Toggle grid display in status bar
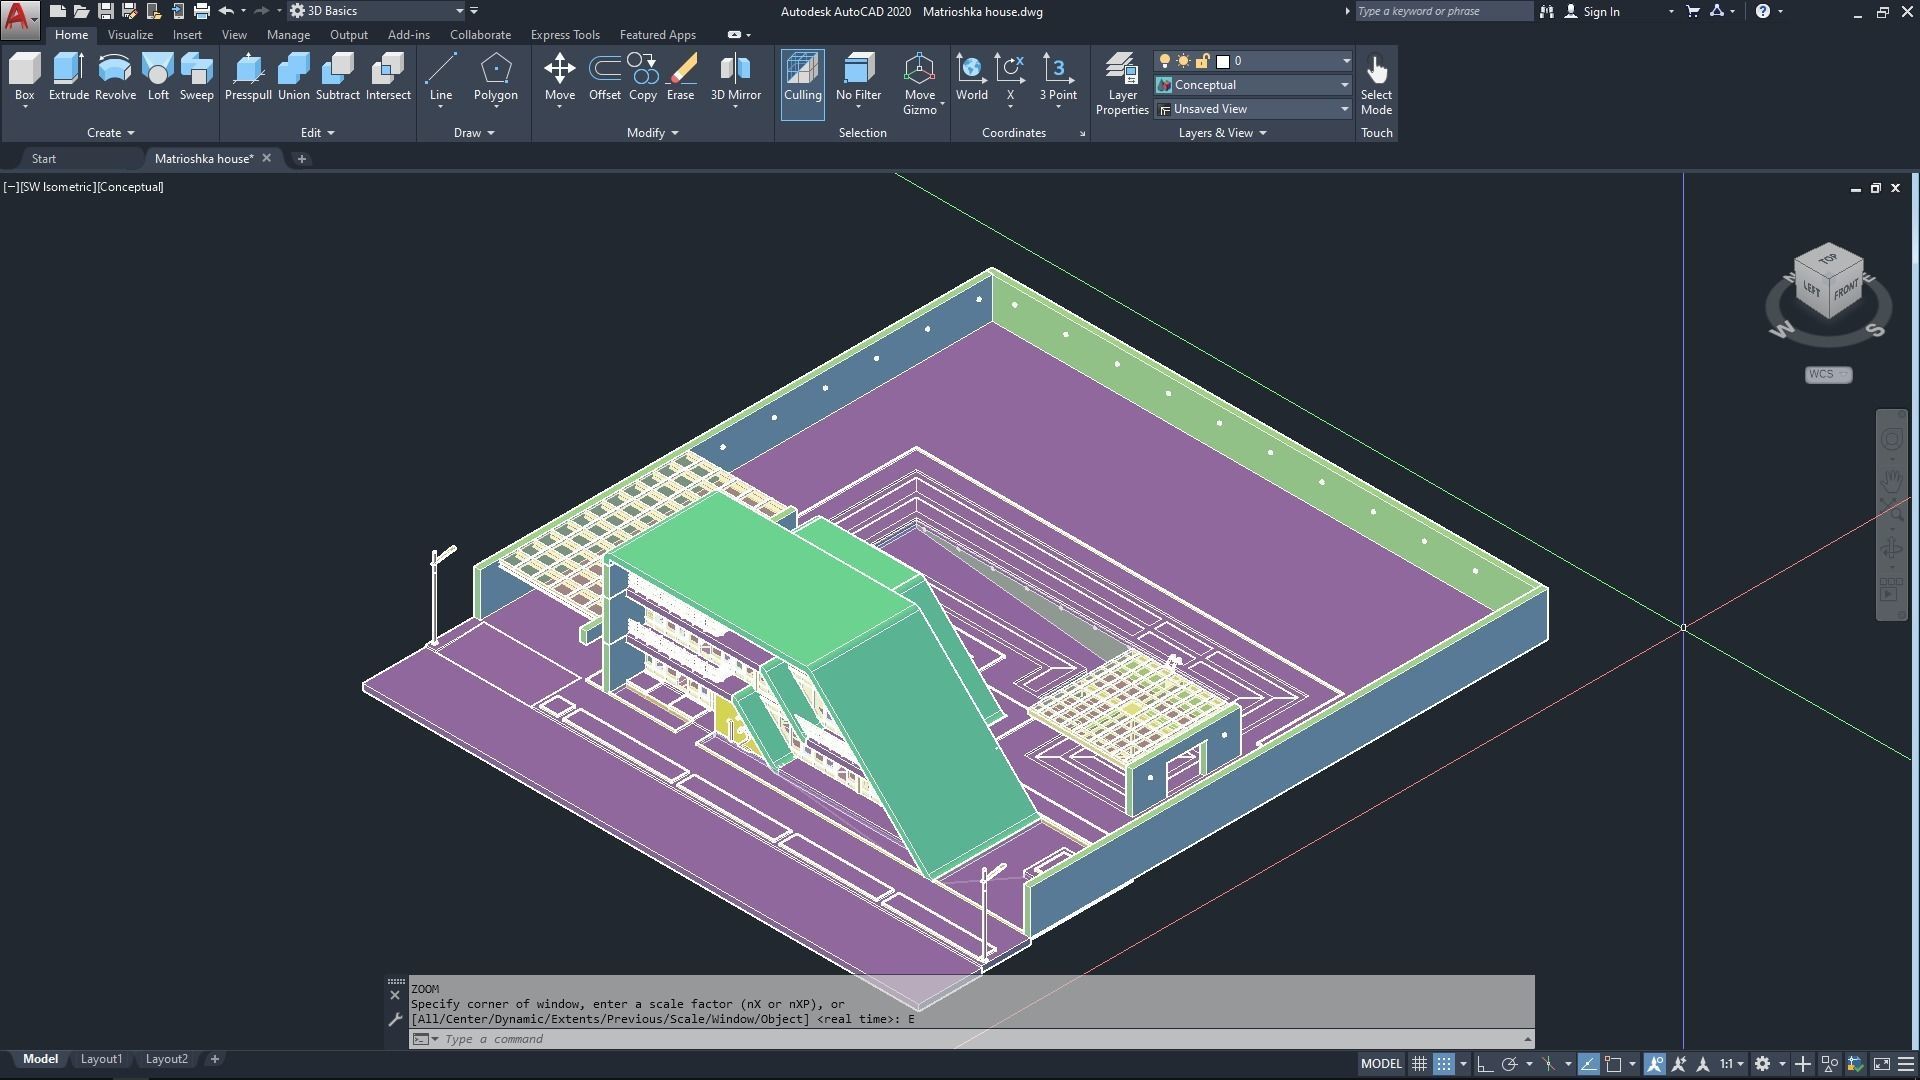The width and height of the screenshot is (1920, 1080). click(1419, 1064)
